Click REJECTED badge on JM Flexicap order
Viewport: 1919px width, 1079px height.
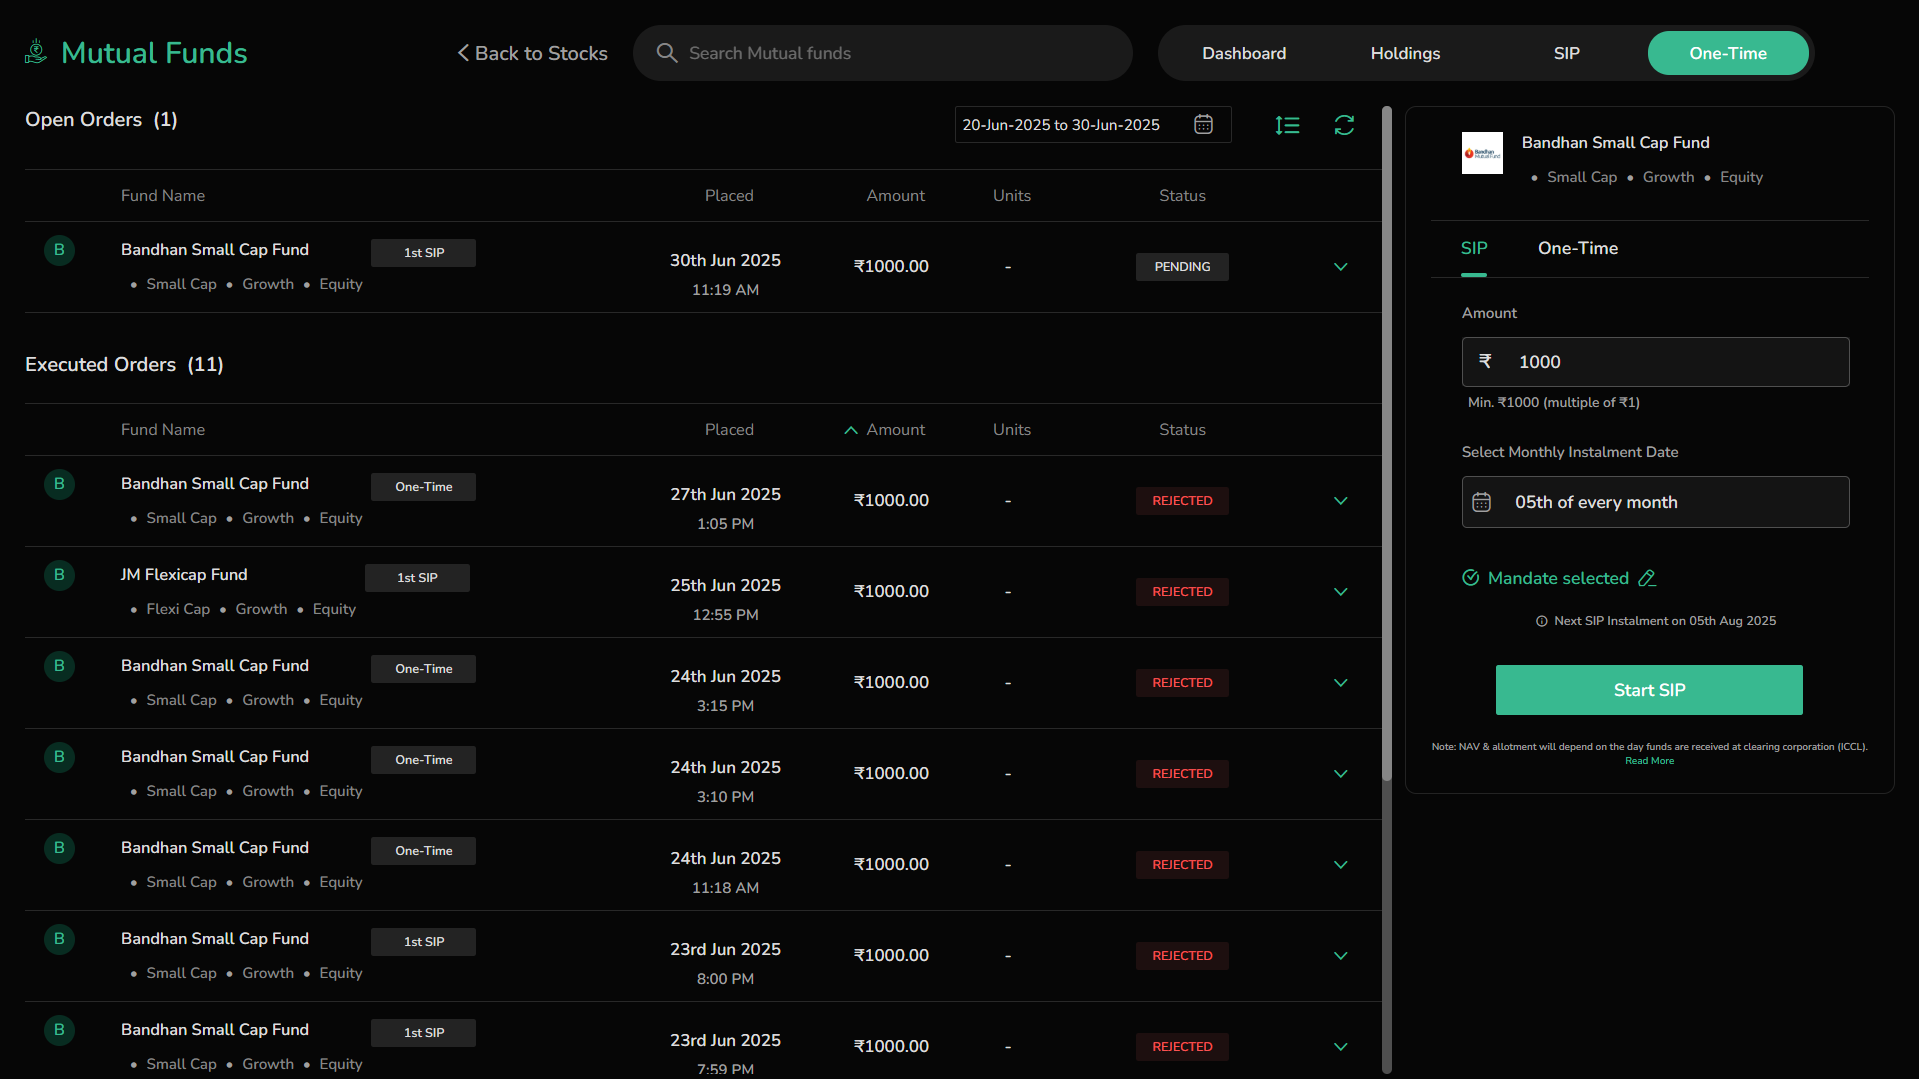tap(1182, 592)
